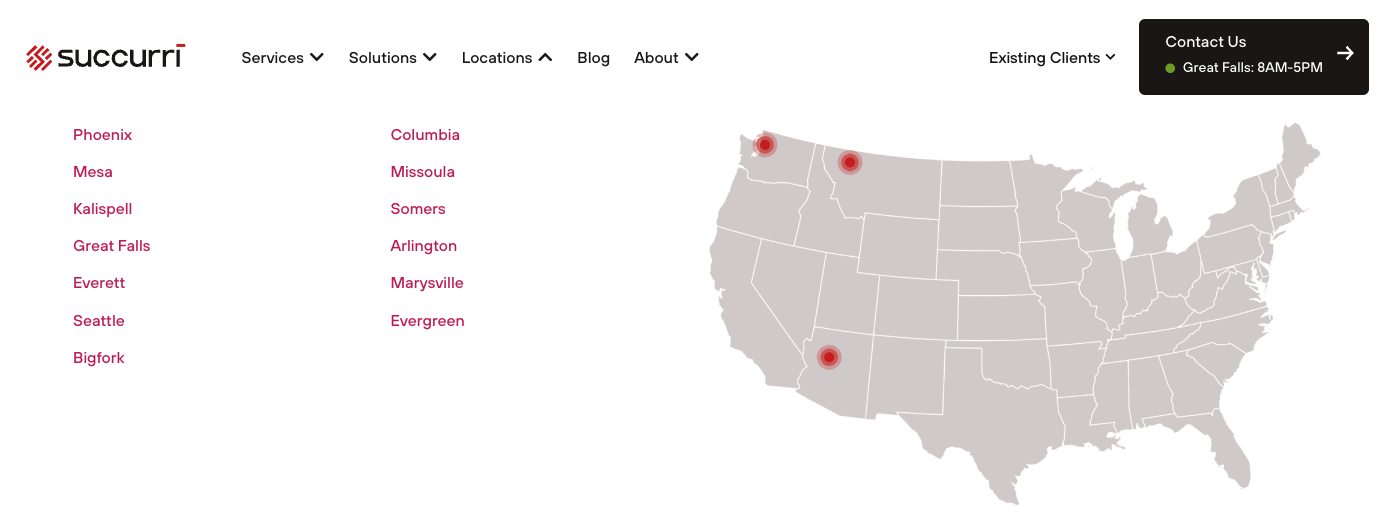Open the Marysville location link
The height and width of the screenshot is (522, 1398).
pos(427,283)
